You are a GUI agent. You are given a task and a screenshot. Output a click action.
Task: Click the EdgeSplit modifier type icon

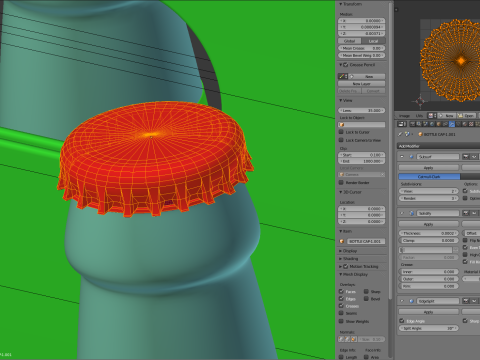[412, 301]
